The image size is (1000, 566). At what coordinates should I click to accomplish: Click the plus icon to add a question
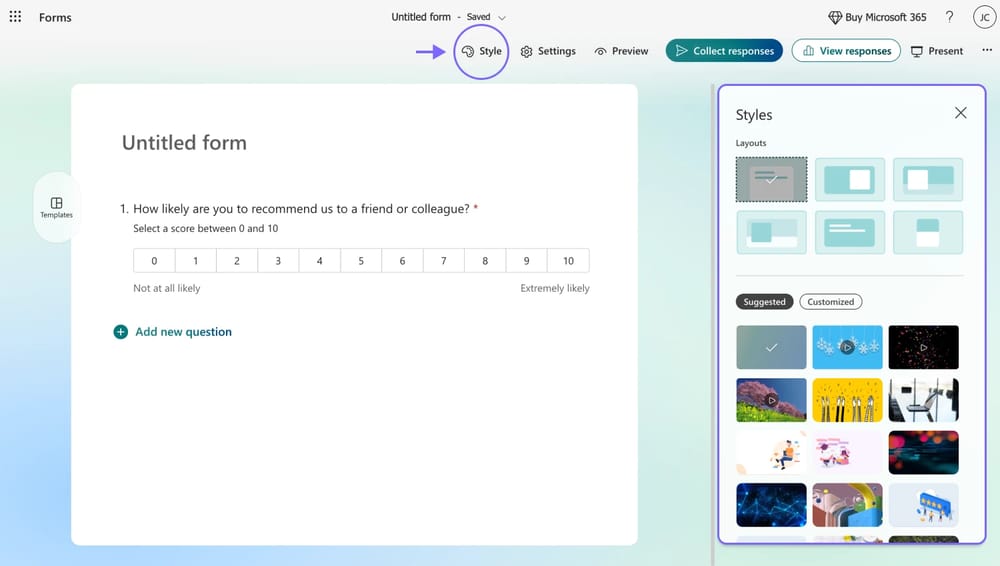pyautogui.click(x=121, y=332)
